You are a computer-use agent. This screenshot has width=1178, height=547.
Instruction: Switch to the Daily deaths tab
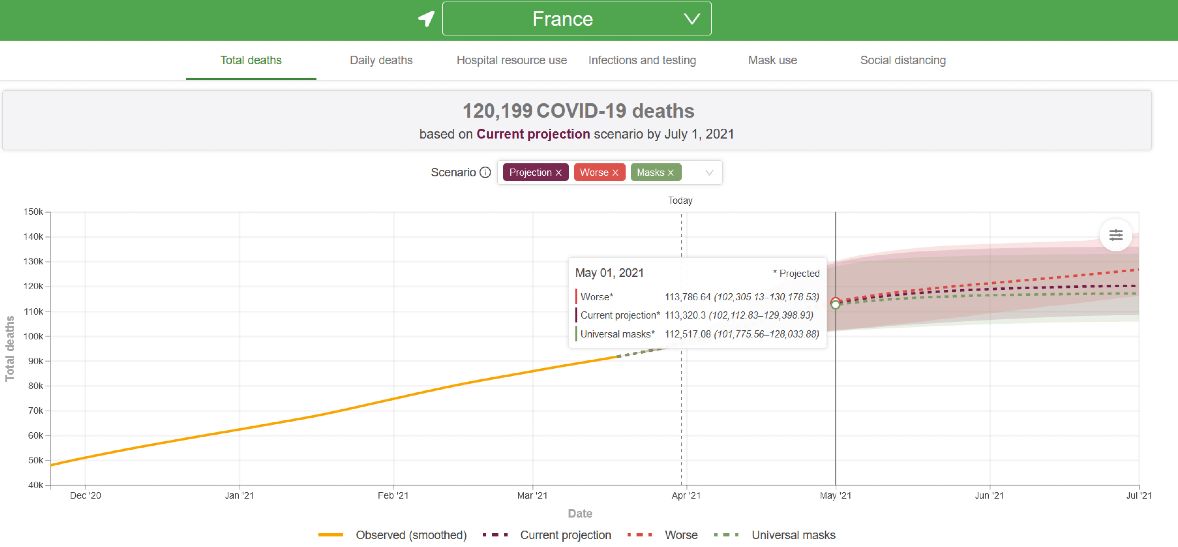[381, 60]
